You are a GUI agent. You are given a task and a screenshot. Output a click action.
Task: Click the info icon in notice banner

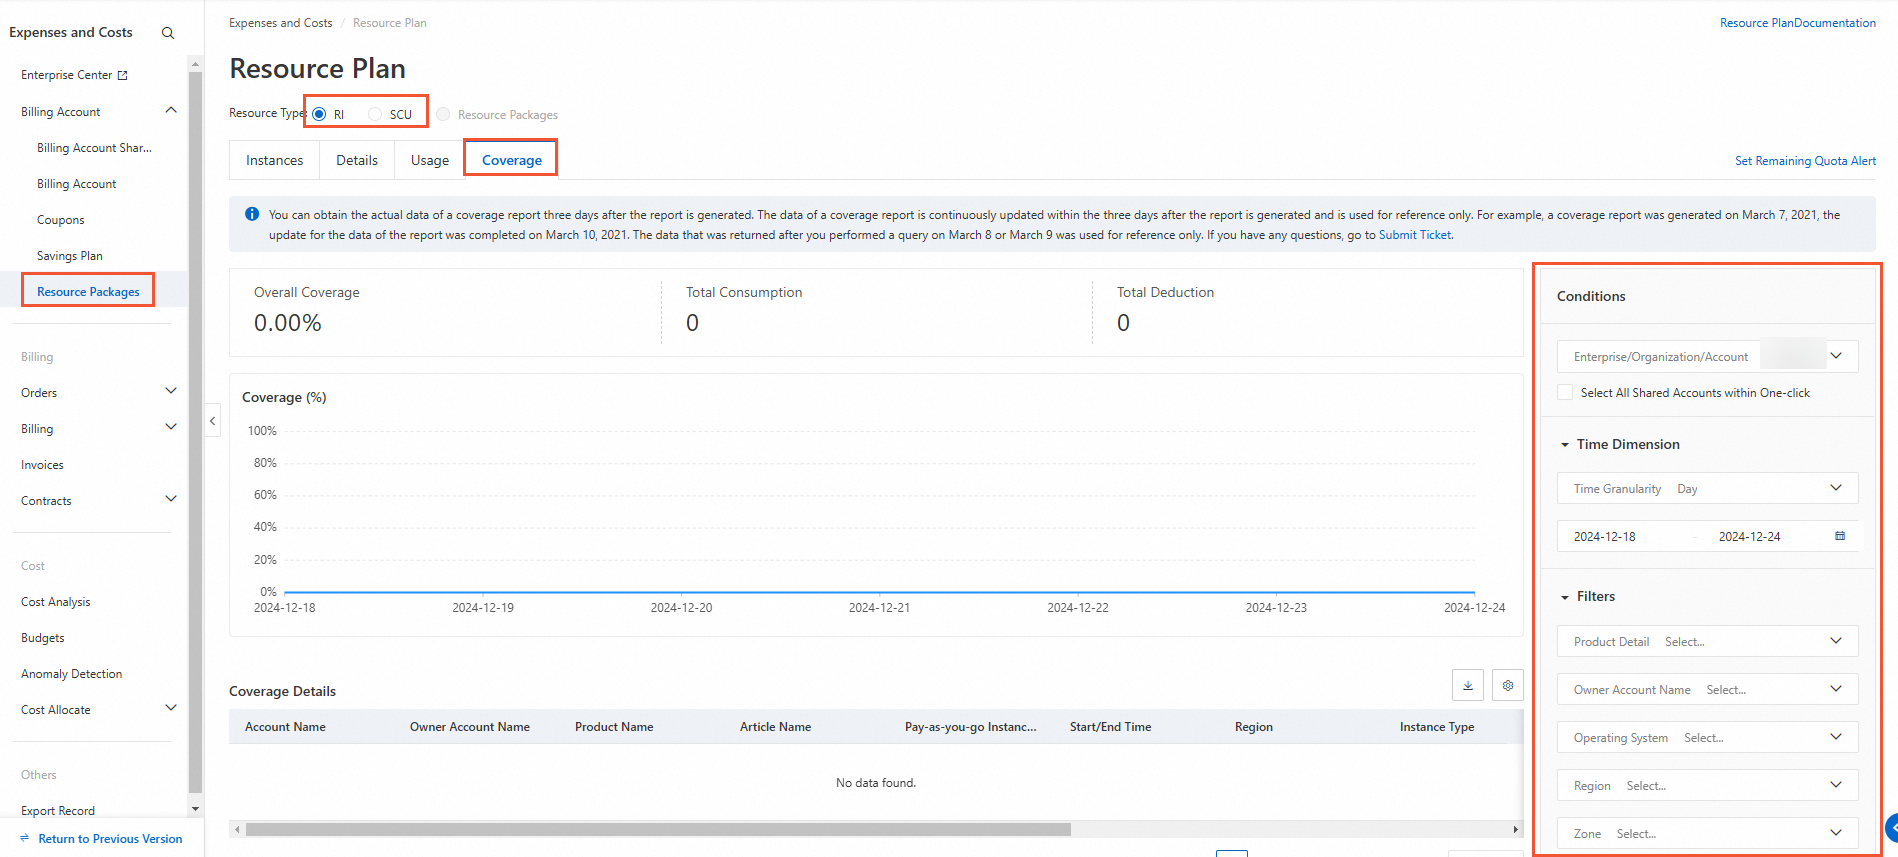[x=252, y=214]
